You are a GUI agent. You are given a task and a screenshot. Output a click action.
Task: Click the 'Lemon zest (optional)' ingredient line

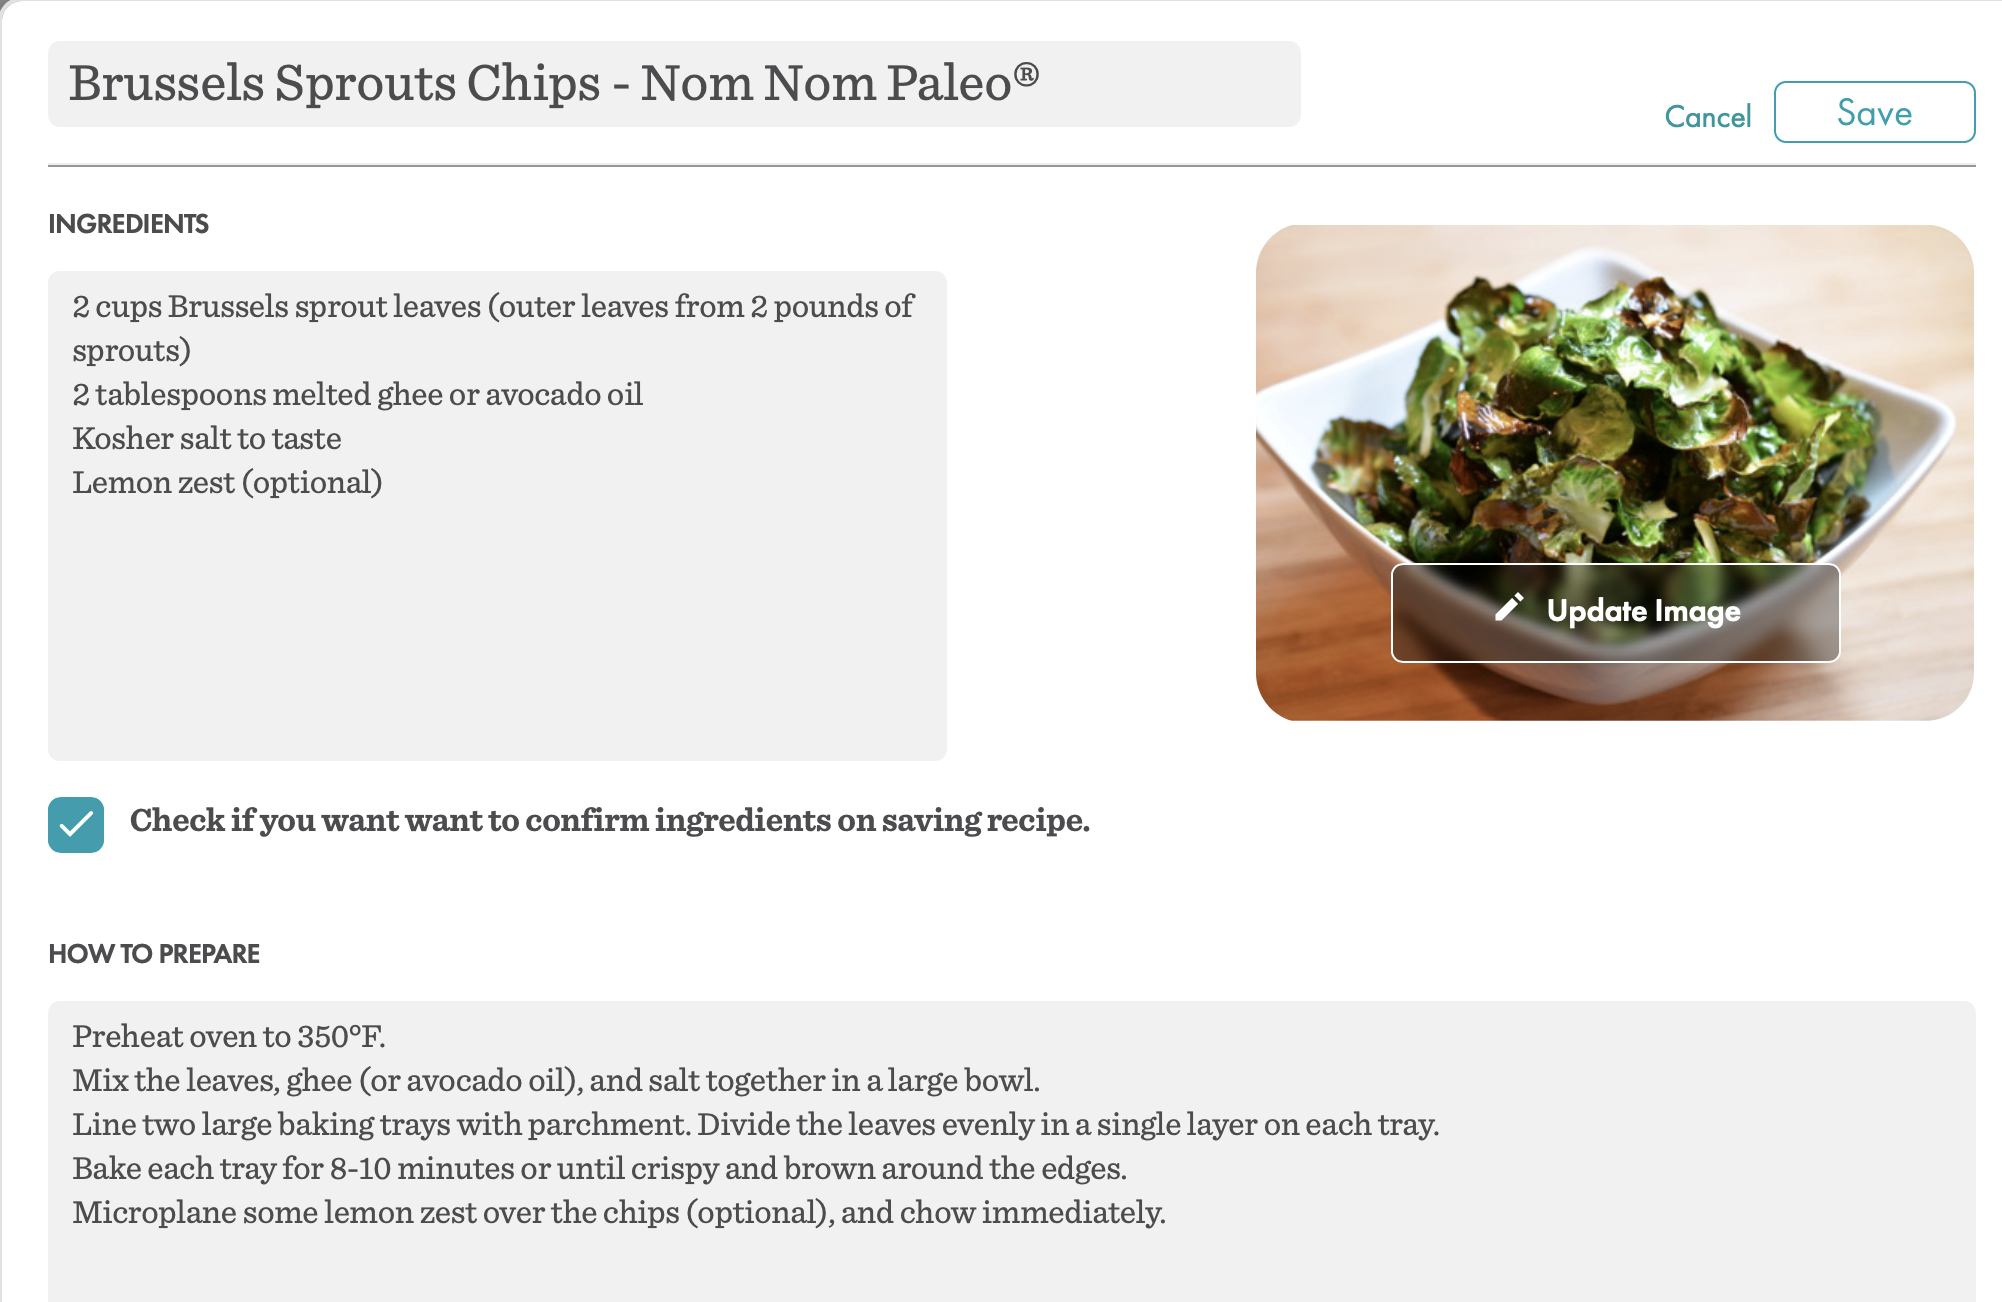pos(227,482)
